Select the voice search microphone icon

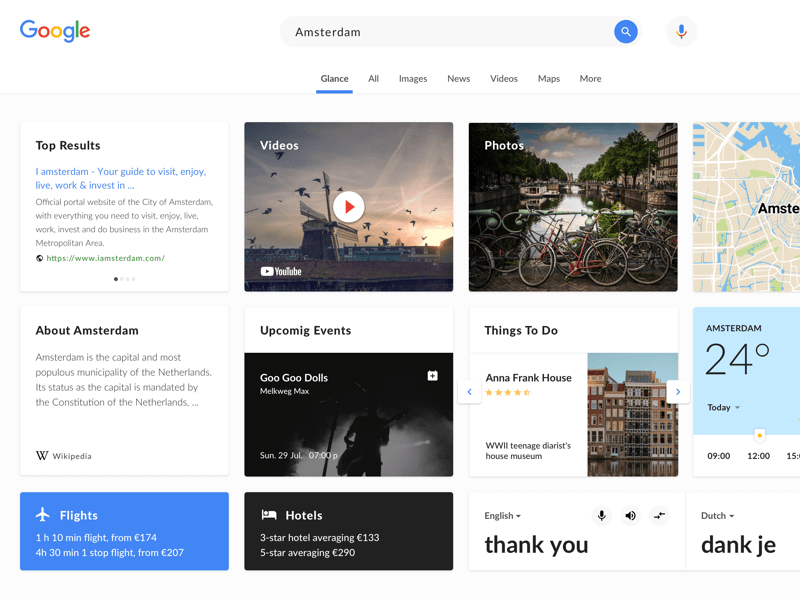(681, 31)
